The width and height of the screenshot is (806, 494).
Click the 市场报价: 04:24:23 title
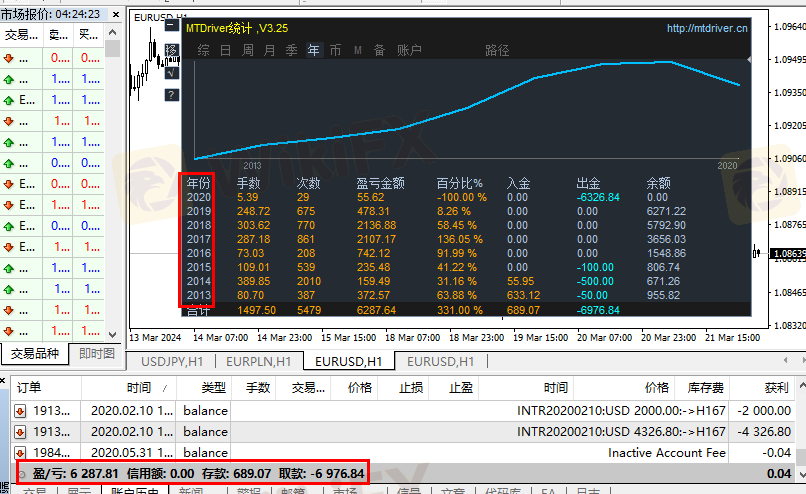pyautogui.click(x=50, y=14)
